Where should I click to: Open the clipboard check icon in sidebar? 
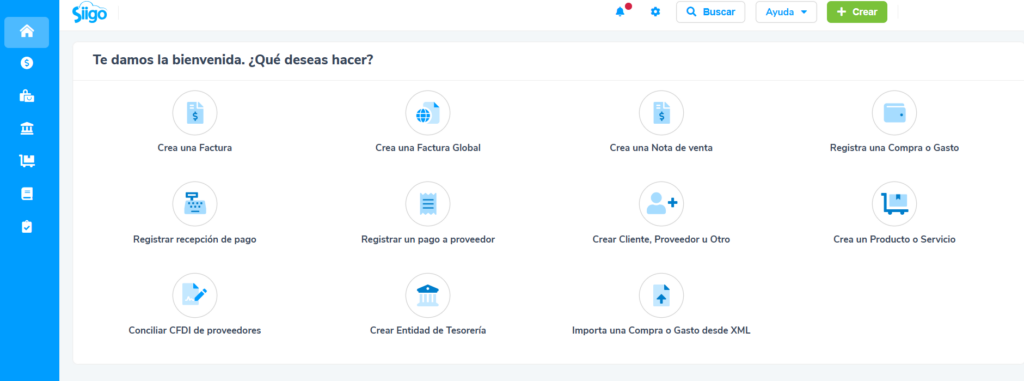coord(27,227)
